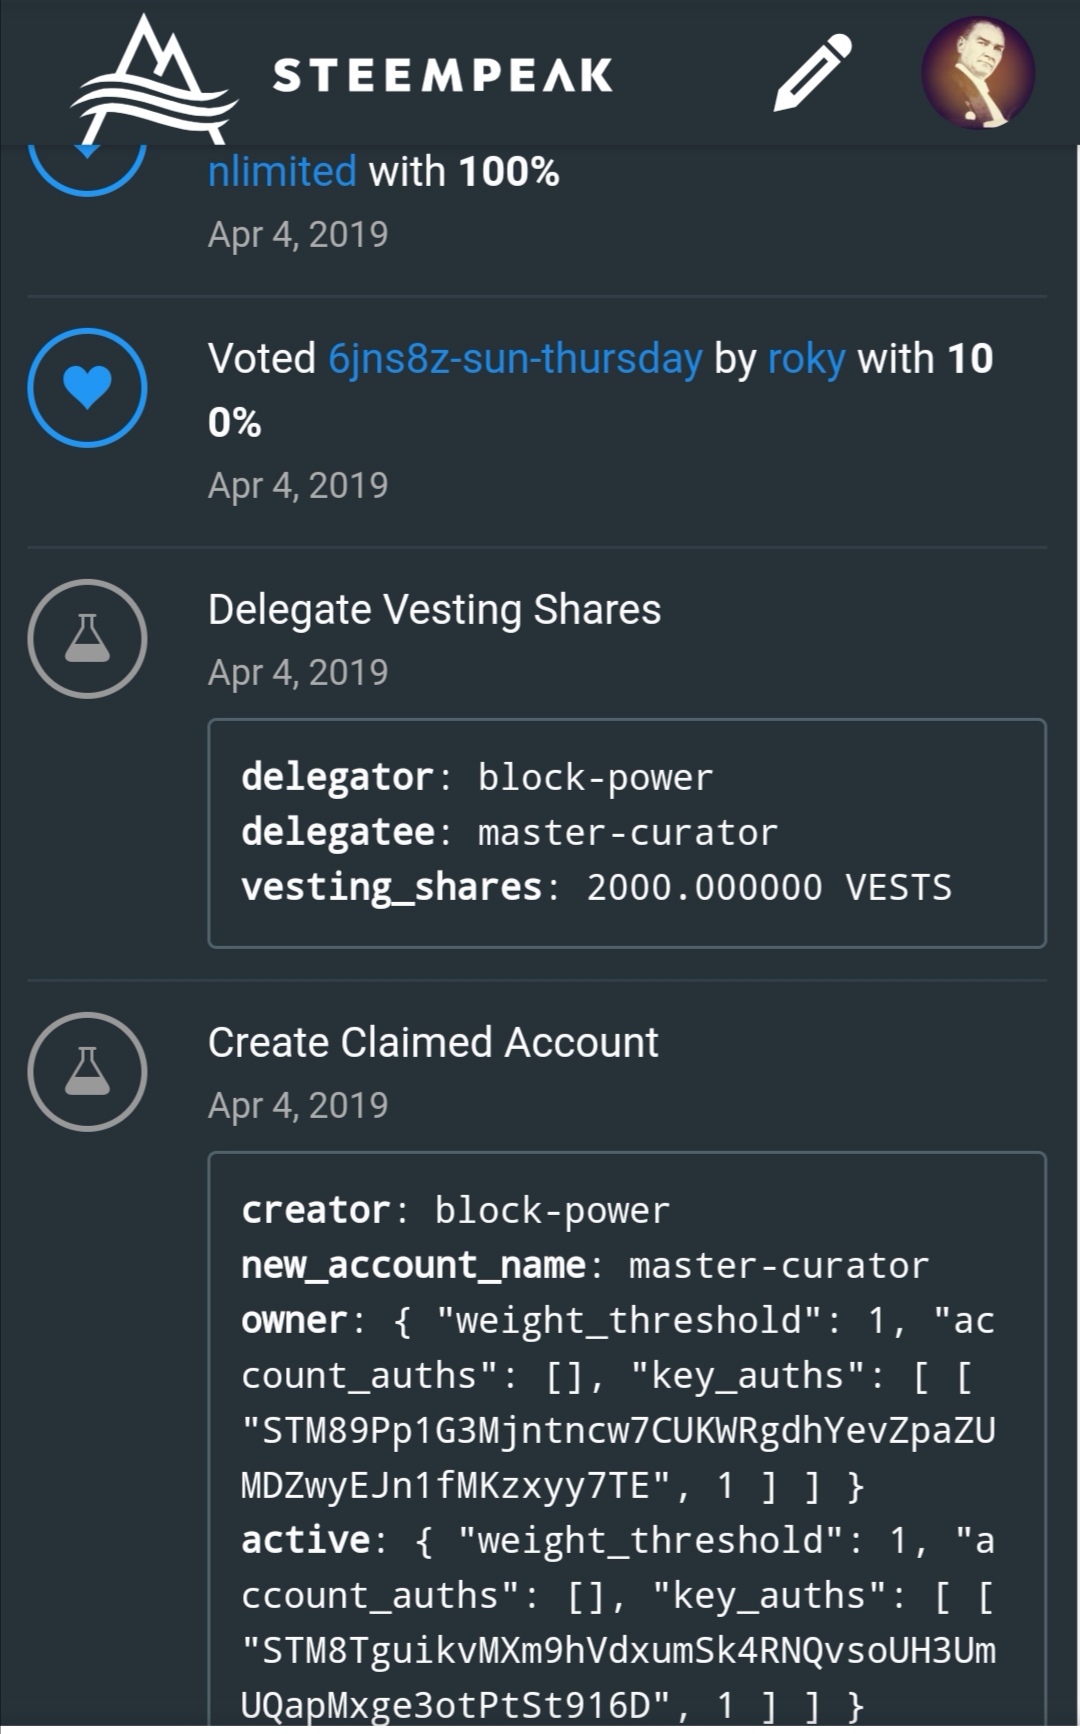1080x1734 pixels.
Task: Click the creator block-power line
Action: click(455, 1210)
